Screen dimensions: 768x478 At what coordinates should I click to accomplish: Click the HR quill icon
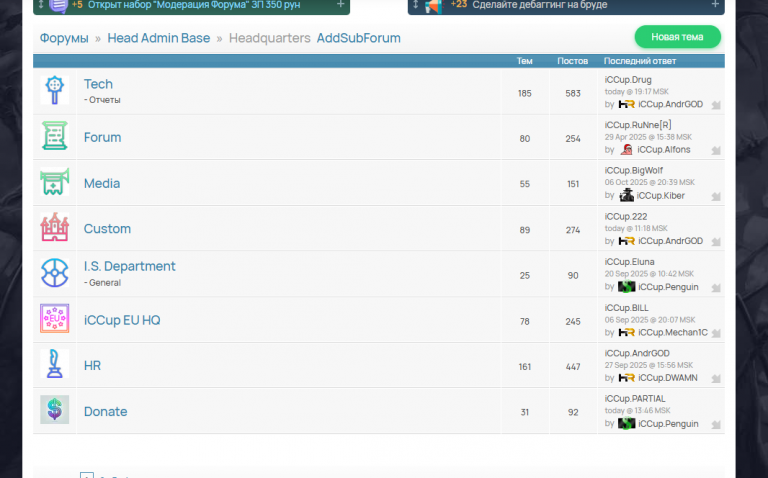pos(54,364)
